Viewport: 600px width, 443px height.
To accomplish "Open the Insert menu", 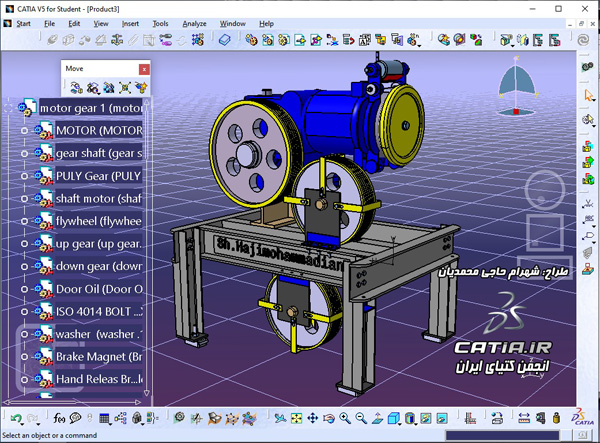I will (130, 24).
